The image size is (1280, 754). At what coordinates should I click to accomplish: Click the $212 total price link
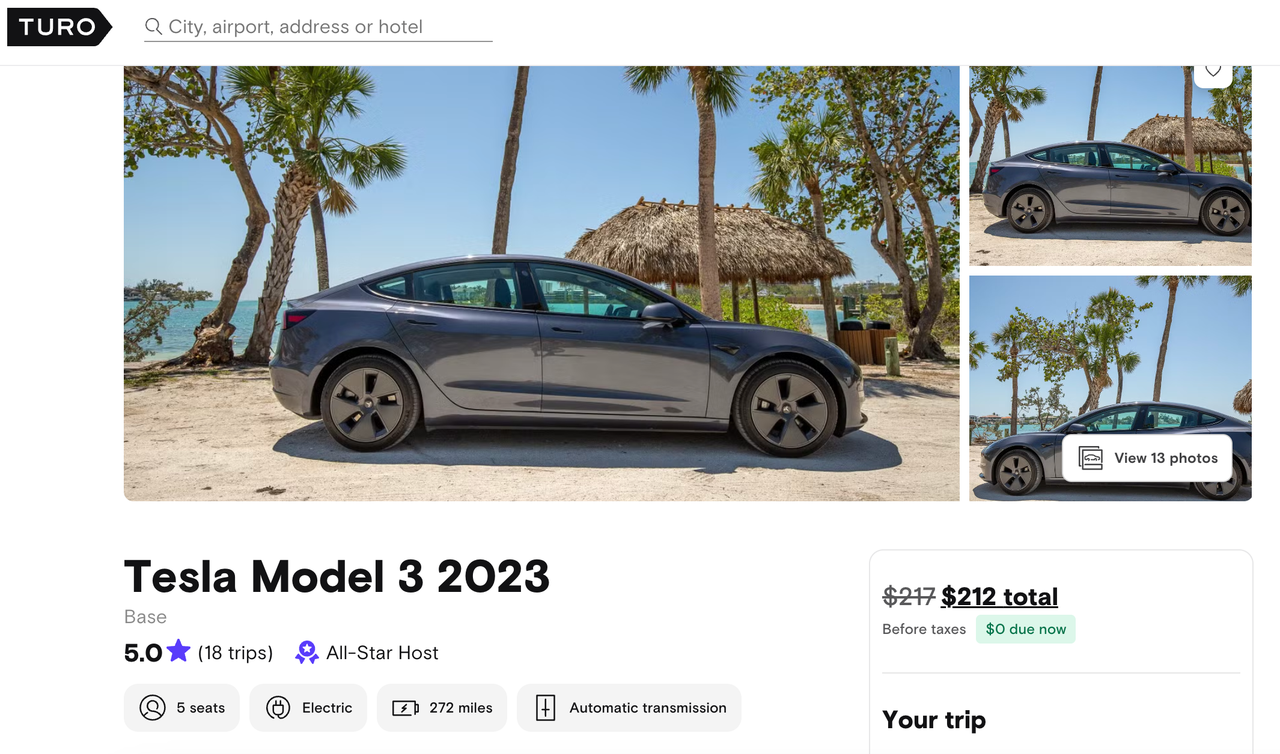point(999,597)
